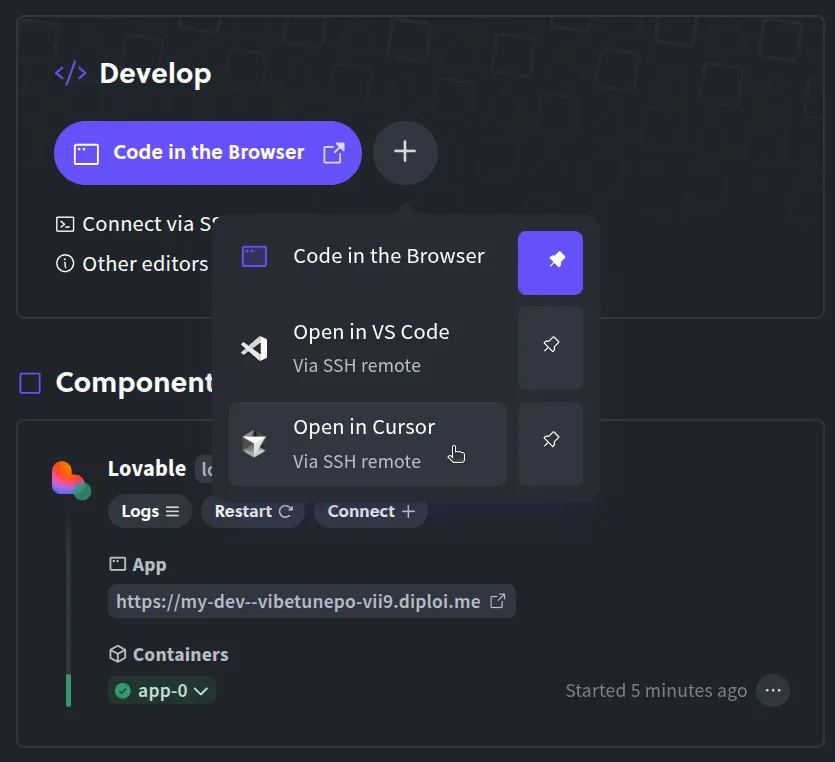Screen dimensions: 835x762
Task: Open the my-dev diploi.me app URL
Action: coord(298,601)
